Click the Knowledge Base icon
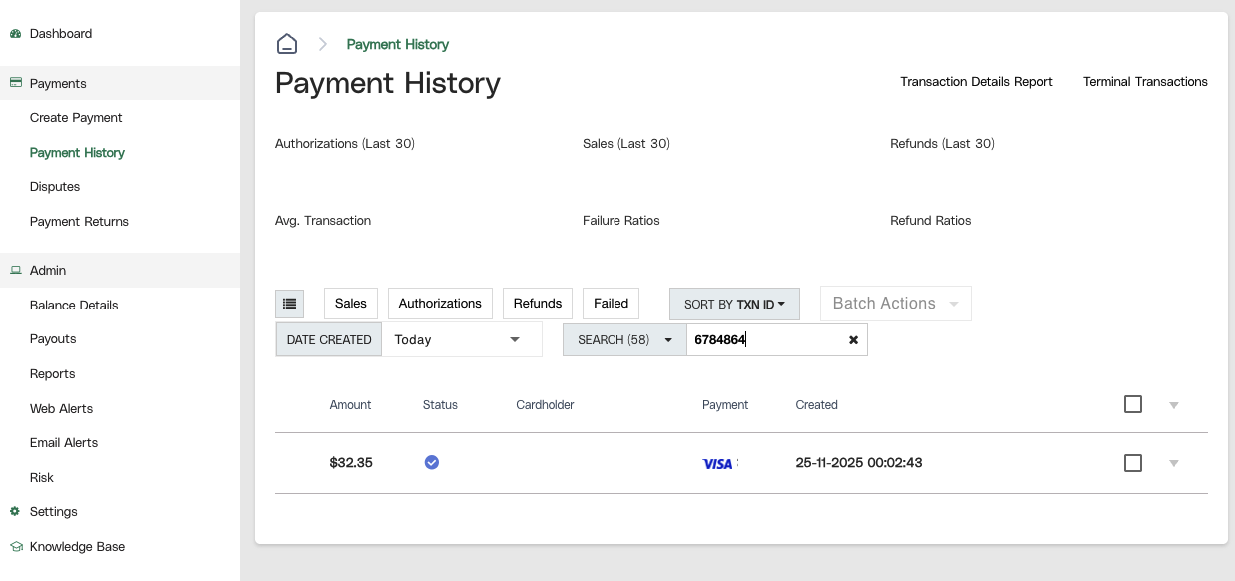 [x=14, y=546]
